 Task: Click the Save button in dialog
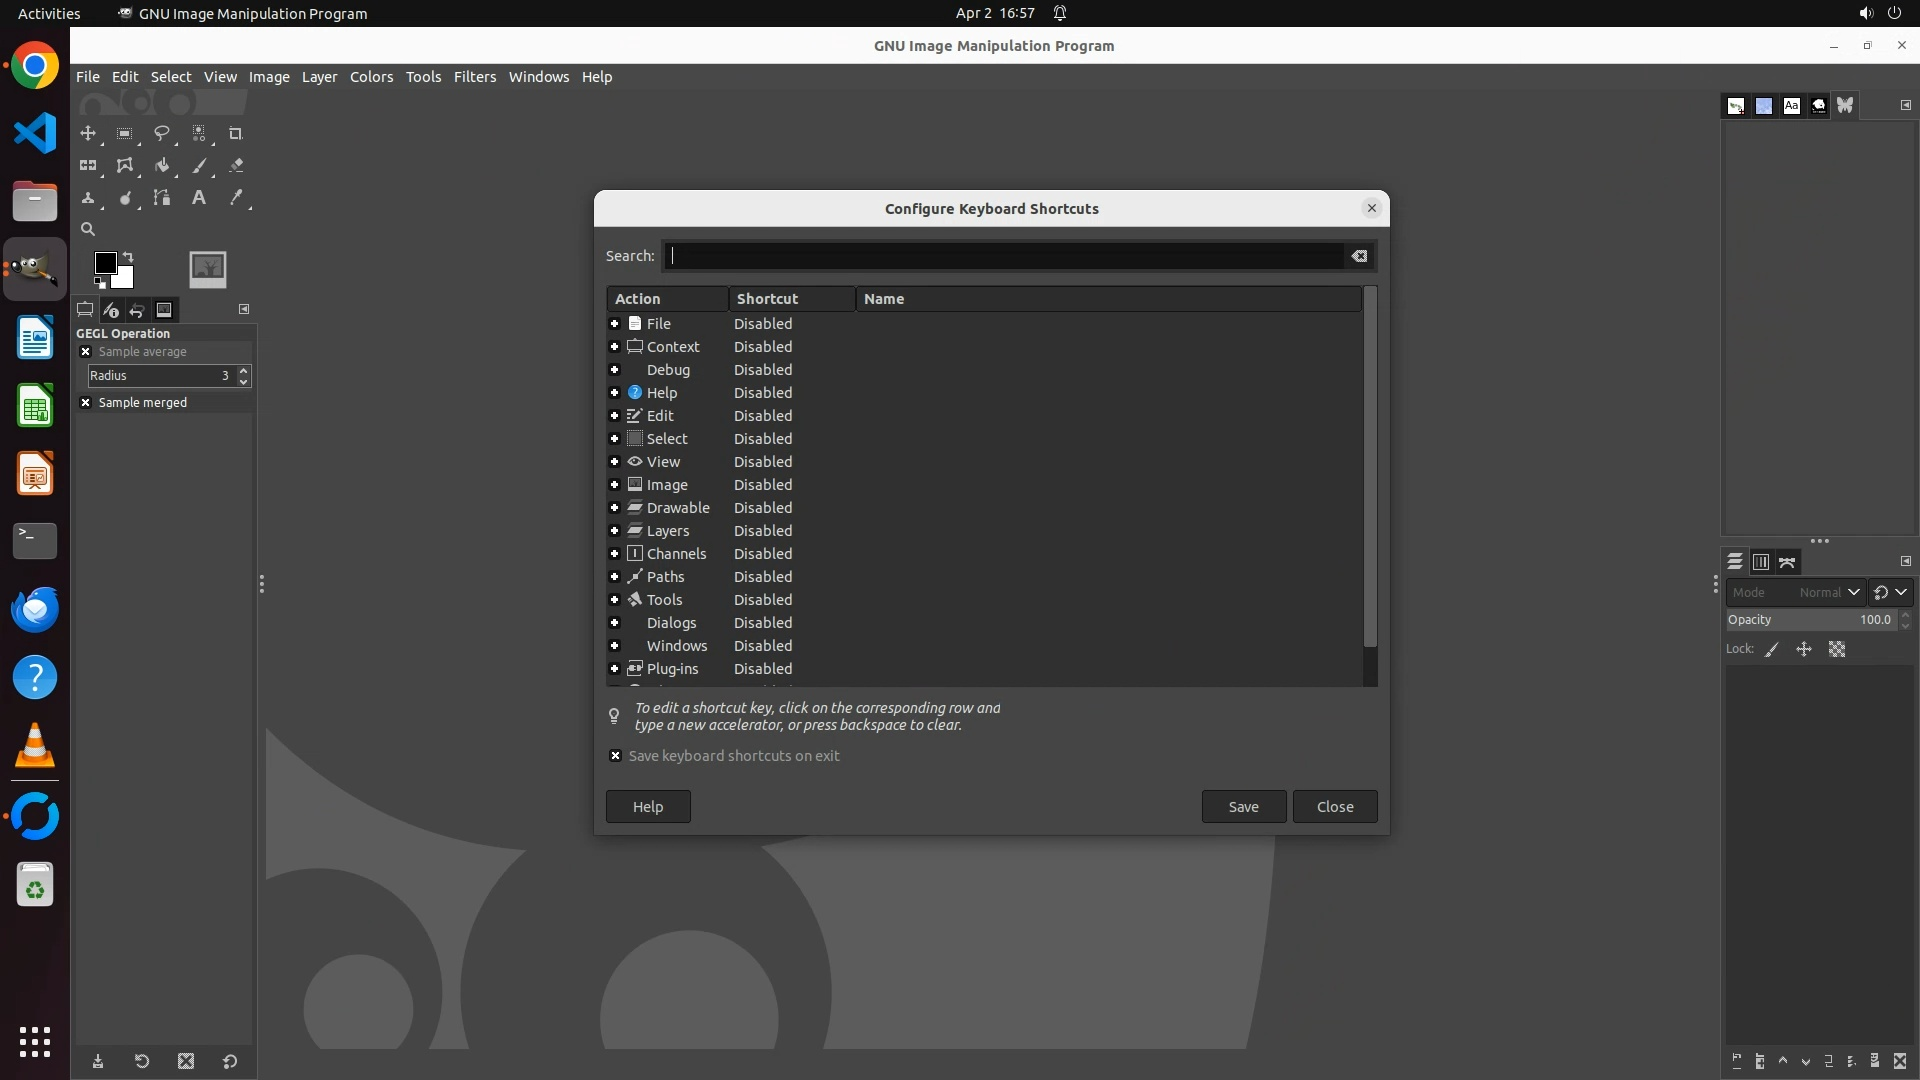click(x=1243, y=807)
